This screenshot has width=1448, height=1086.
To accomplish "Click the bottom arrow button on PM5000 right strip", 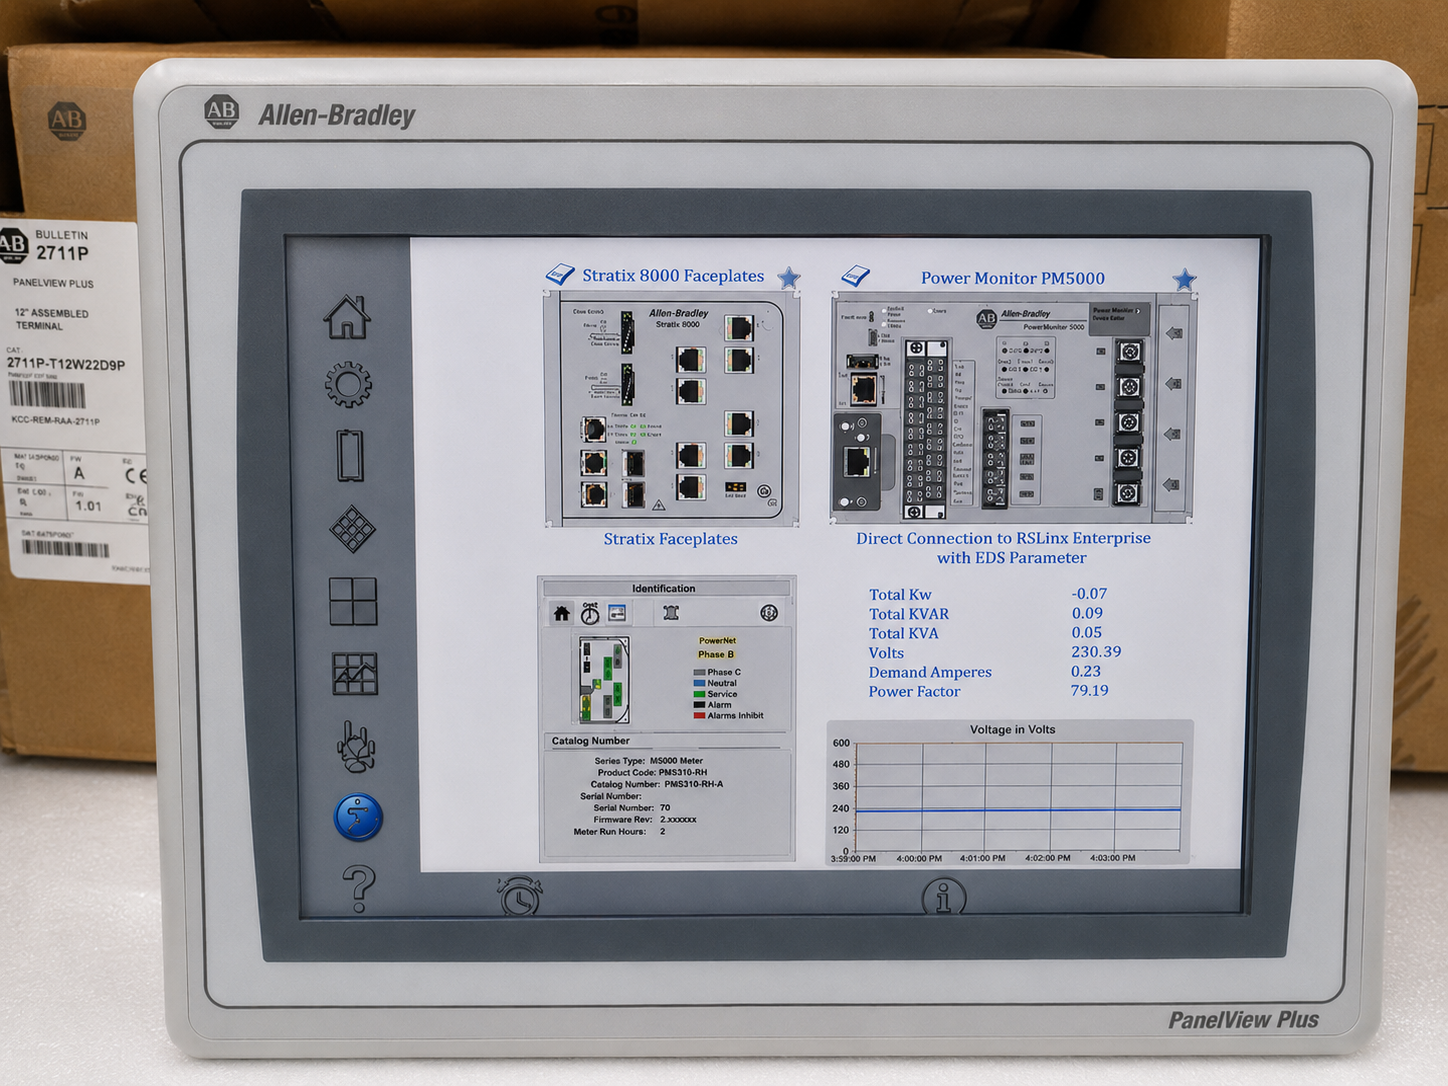I will [x=1173, y=484].
